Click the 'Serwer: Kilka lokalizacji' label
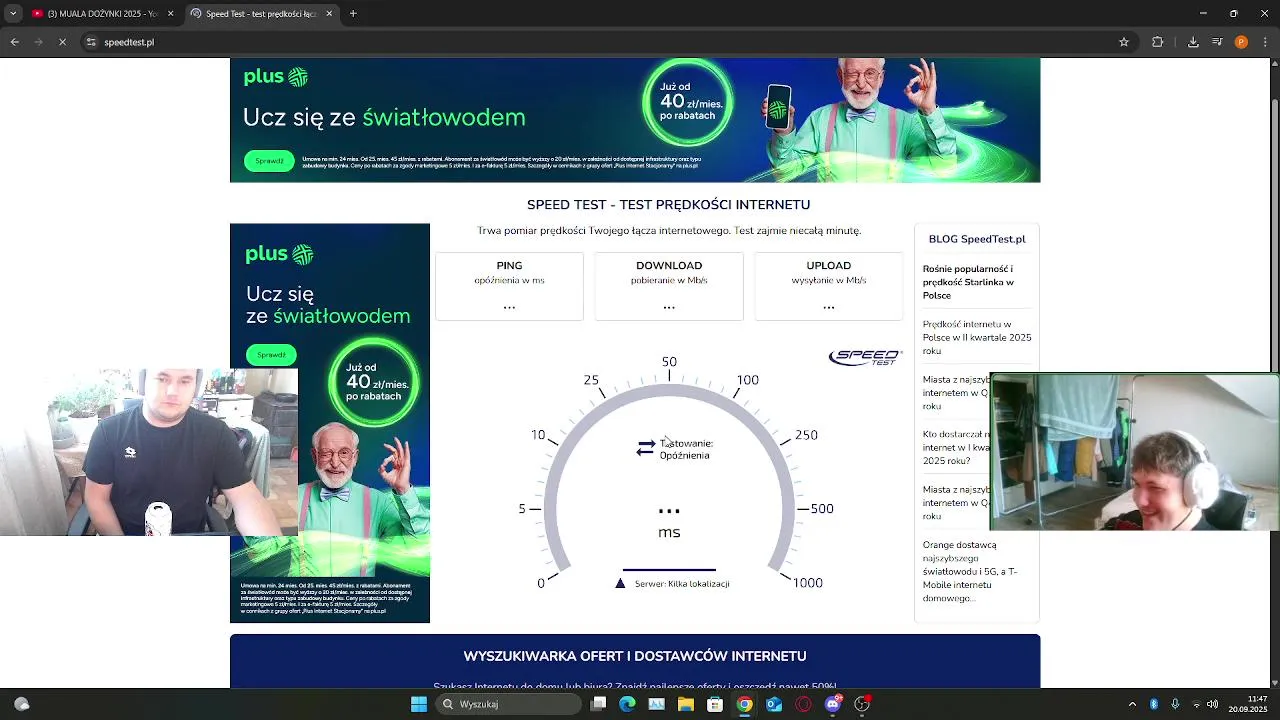The image size is (1280, 720). (682, 583)
